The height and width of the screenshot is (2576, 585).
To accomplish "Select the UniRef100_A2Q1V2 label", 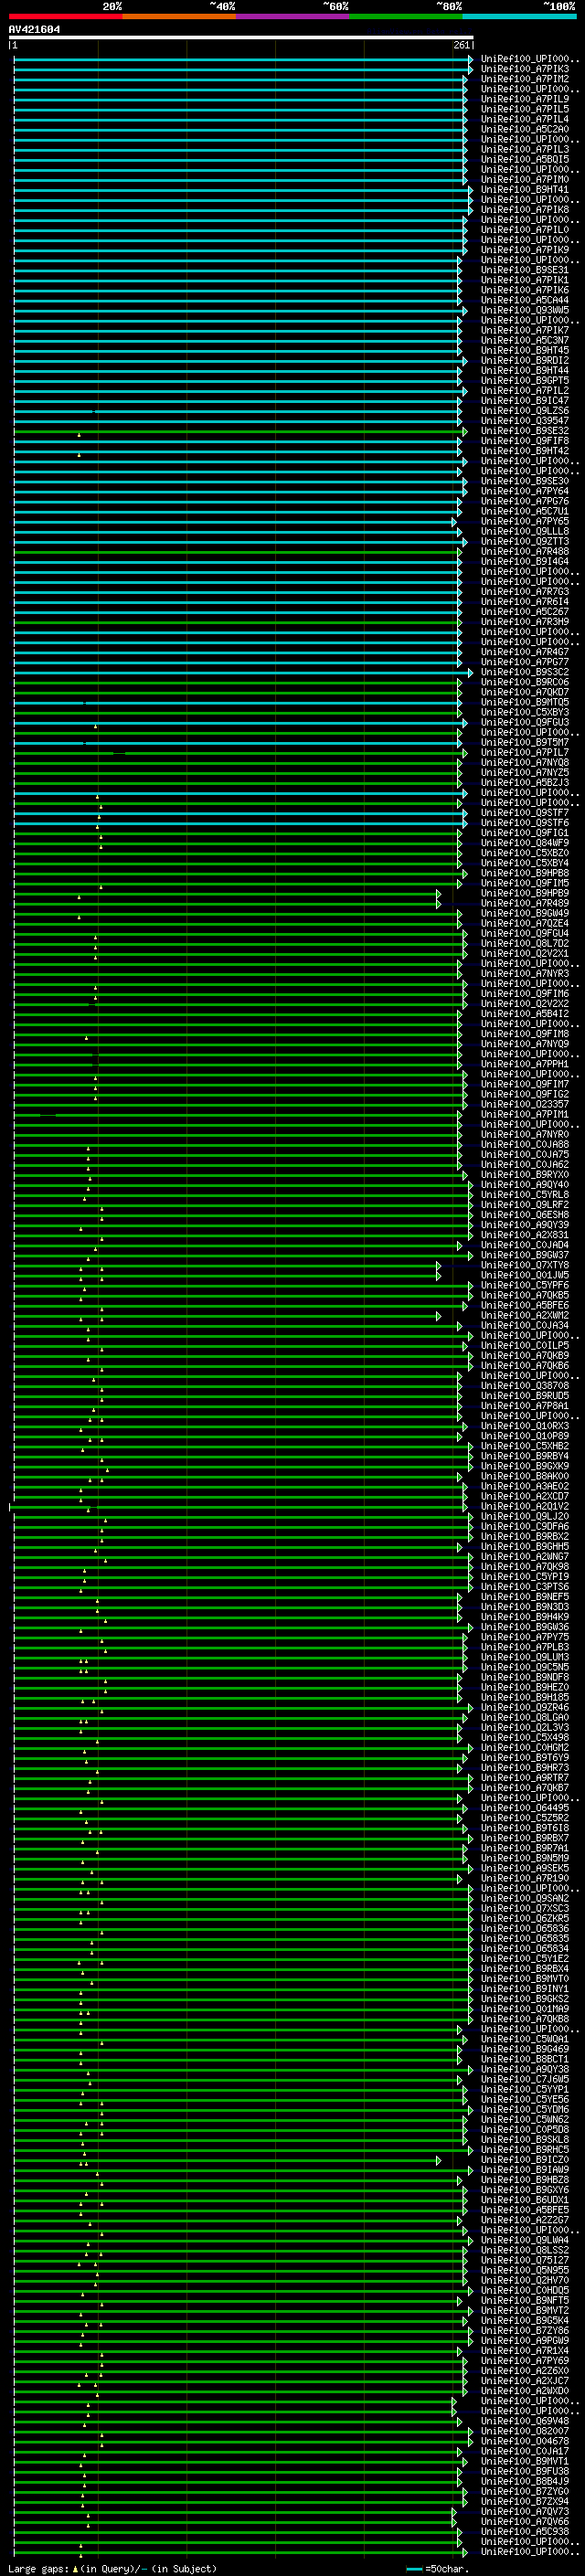I will click(x=525, y=1506).
